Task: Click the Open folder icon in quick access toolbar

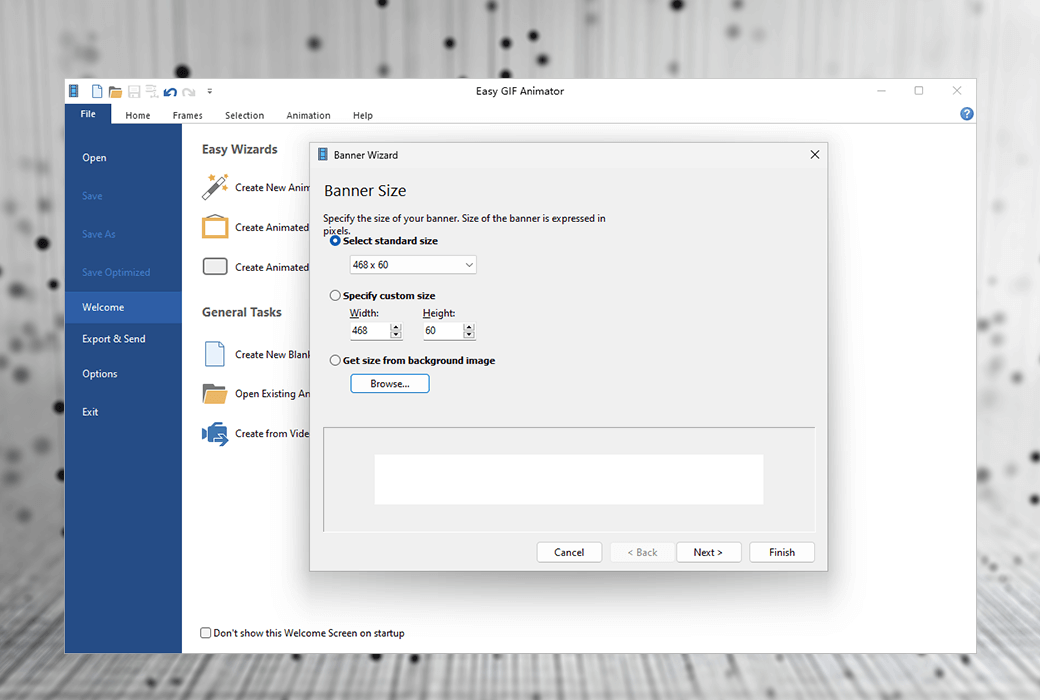Action: point(115,92)
